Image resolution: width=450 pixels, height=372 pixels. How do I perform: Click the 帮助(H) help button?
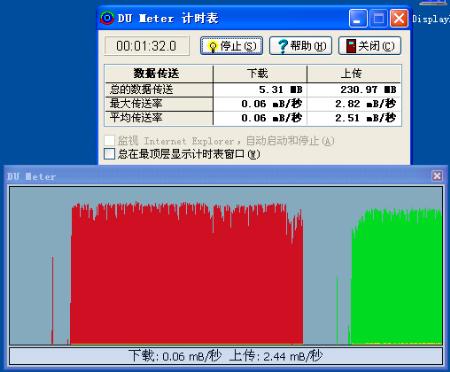300,46
